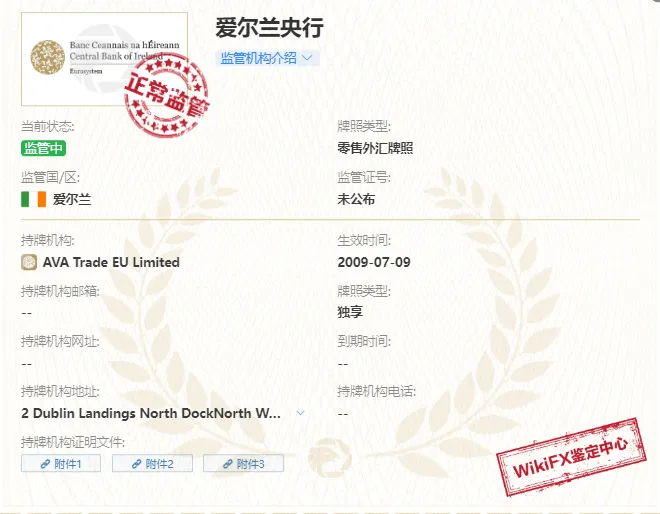Click the 爱尔兰央行 heading

[x=269, y=28]
